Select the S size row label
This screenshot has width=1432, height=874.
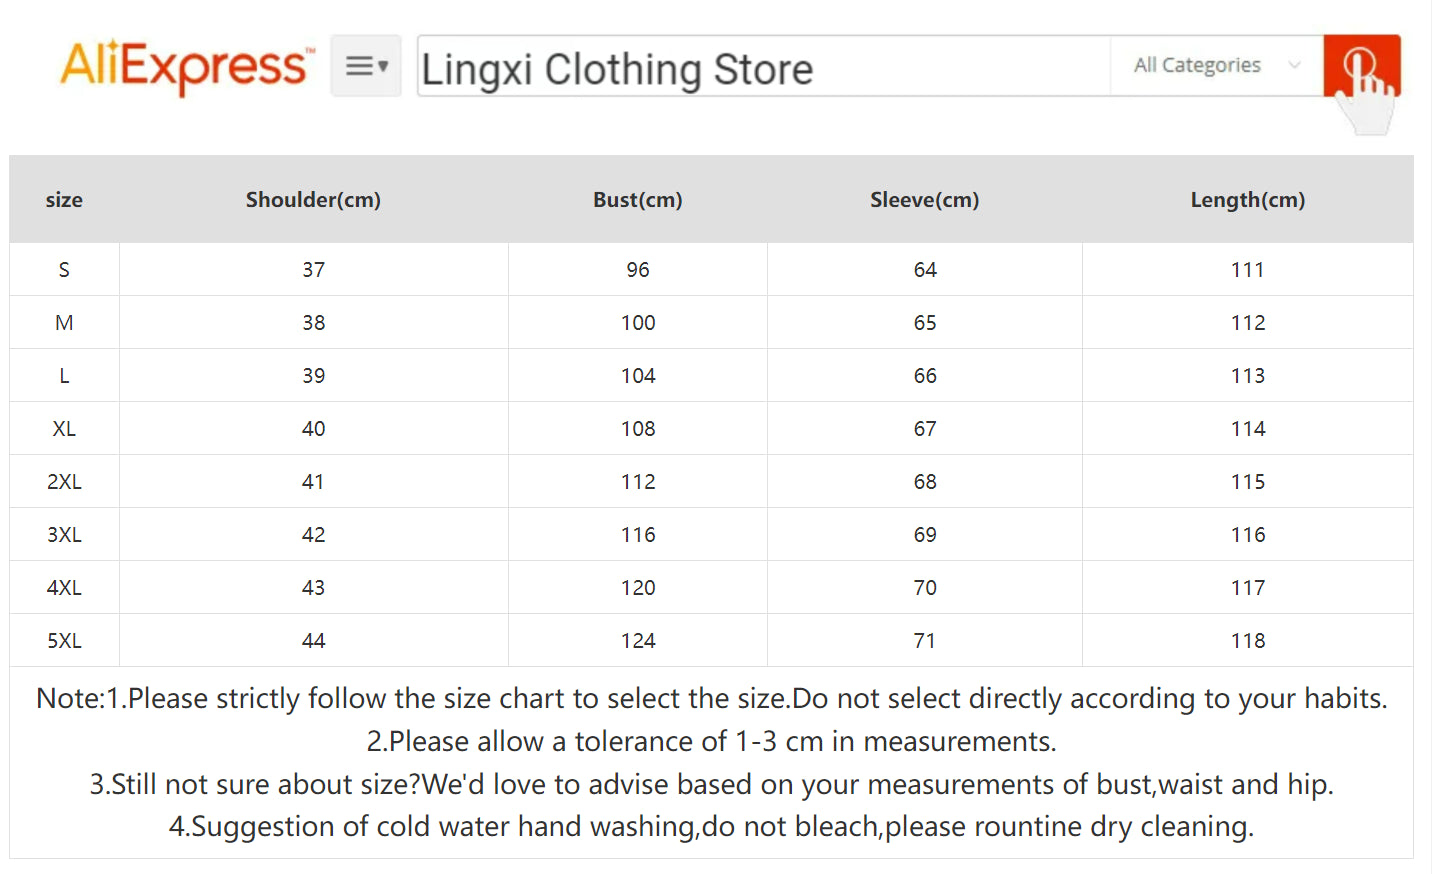(x=64, y=269)
